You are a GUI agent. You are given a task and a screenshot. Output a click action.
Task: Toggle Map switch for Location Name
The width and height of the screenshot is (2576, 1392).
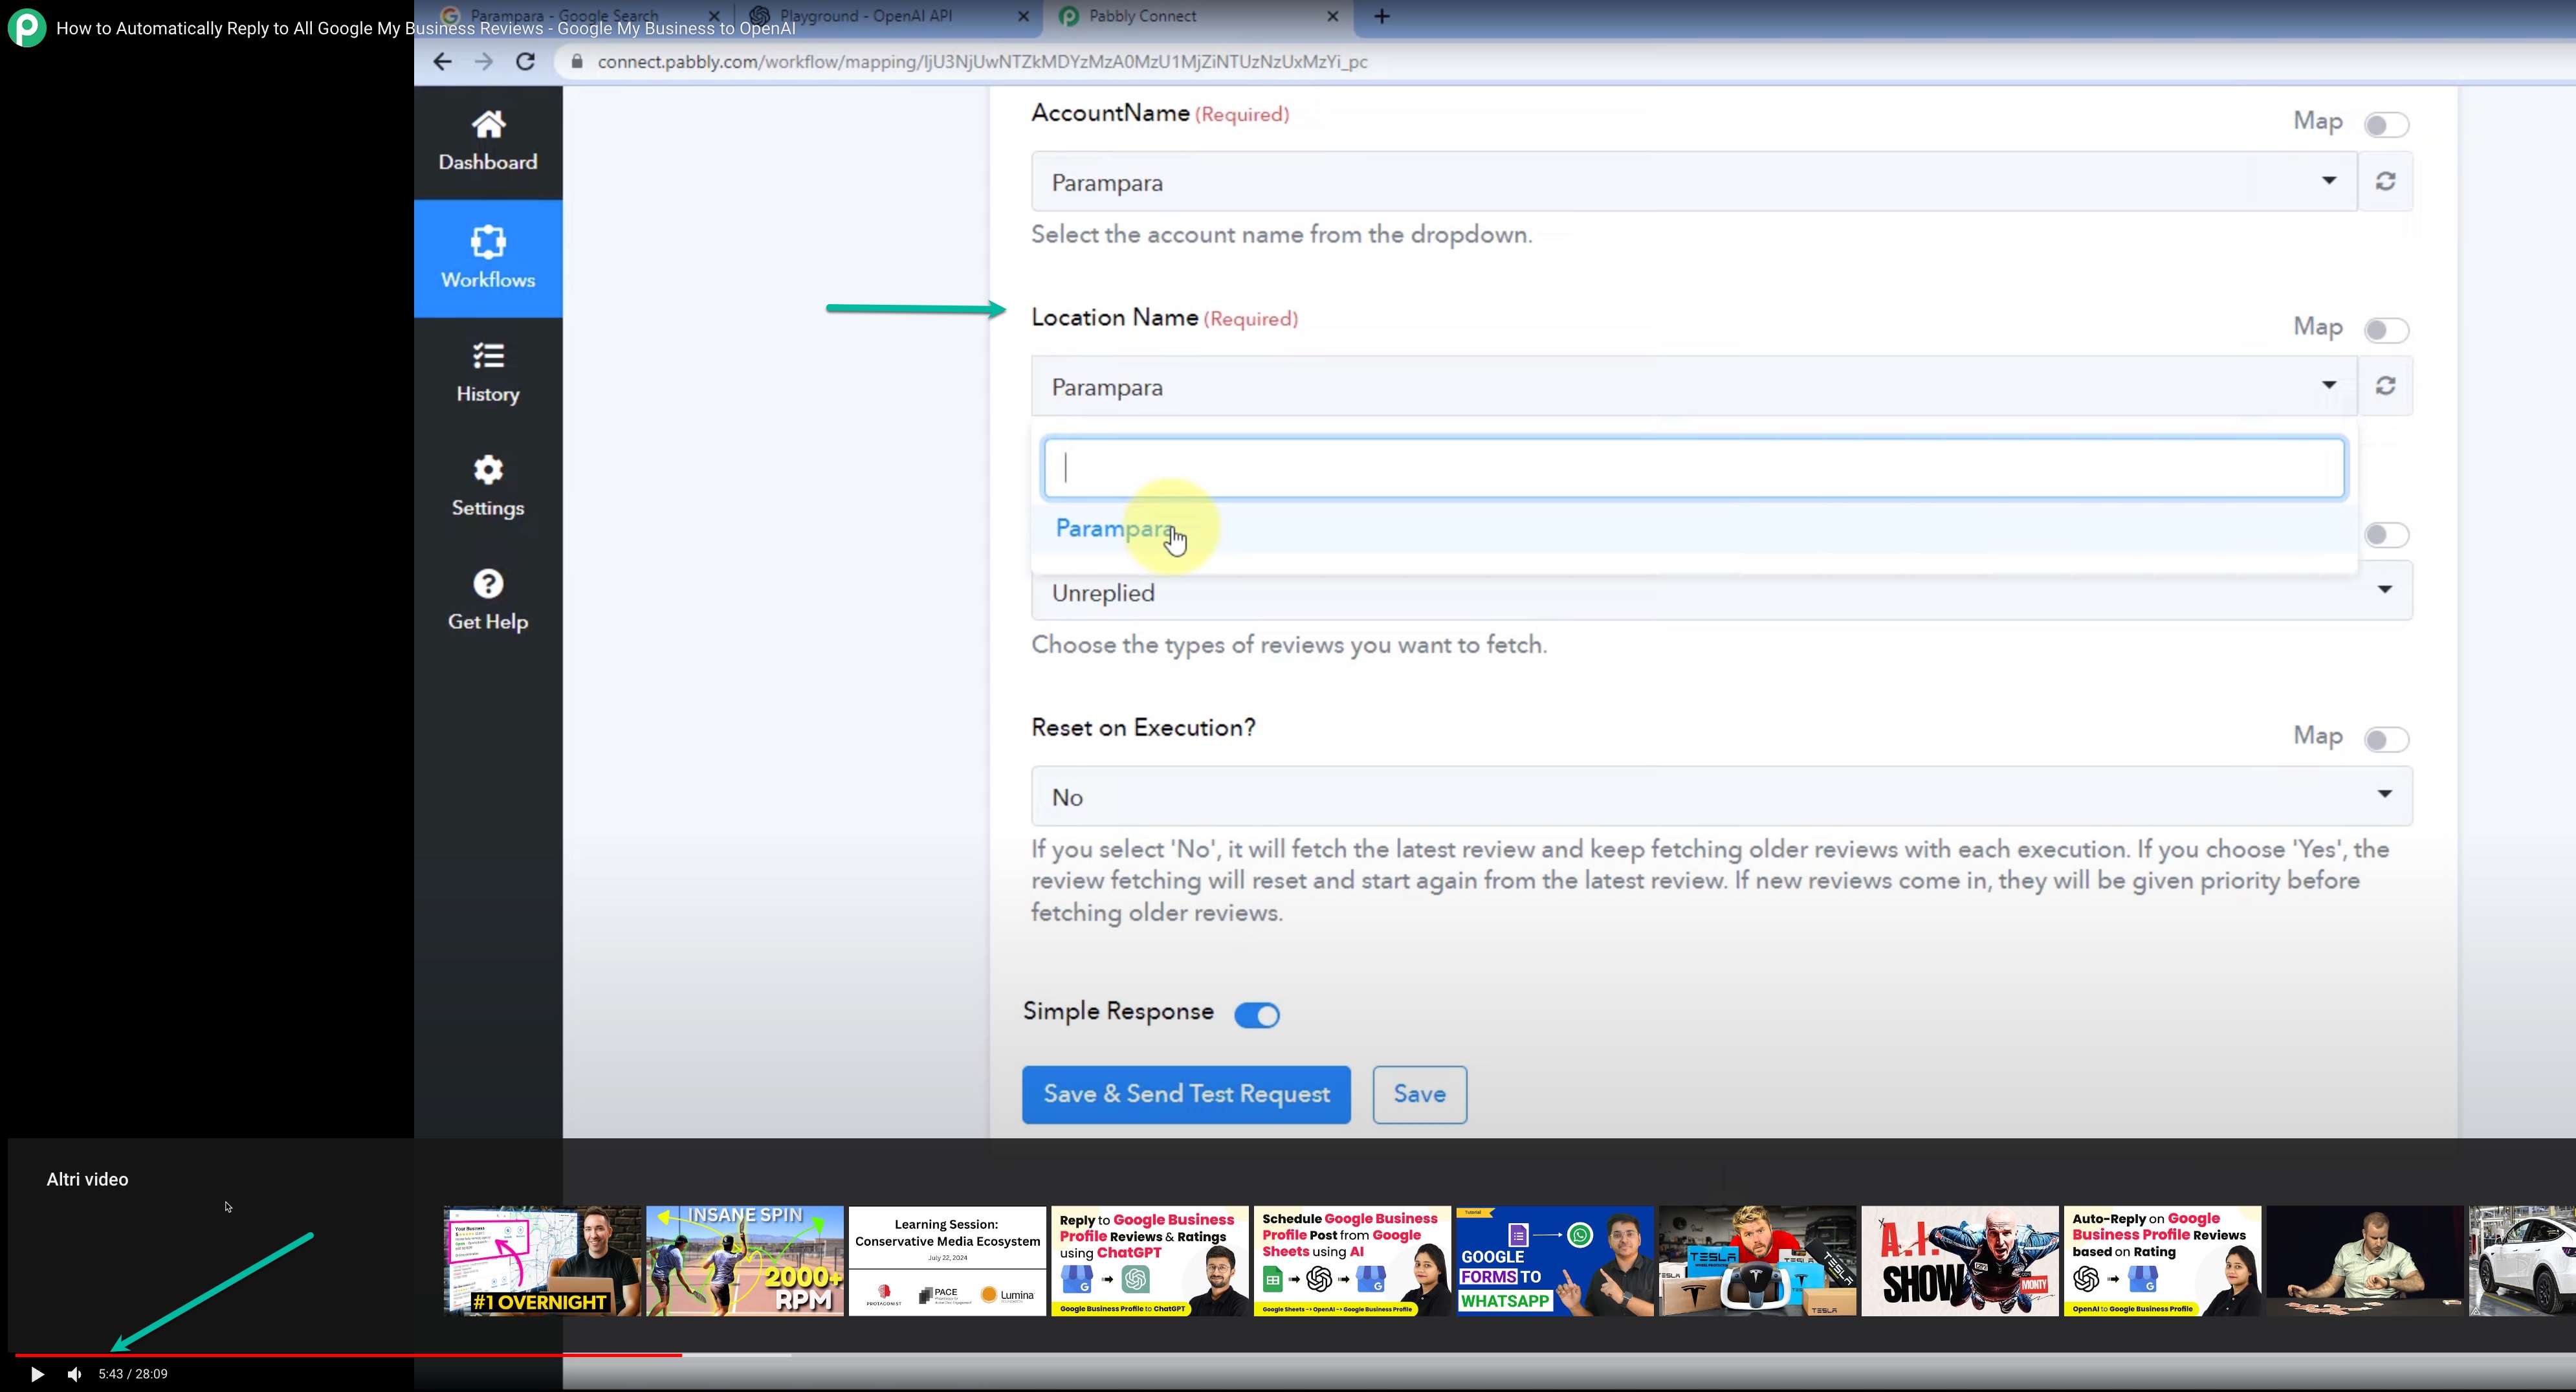[x=2386, y=330]
